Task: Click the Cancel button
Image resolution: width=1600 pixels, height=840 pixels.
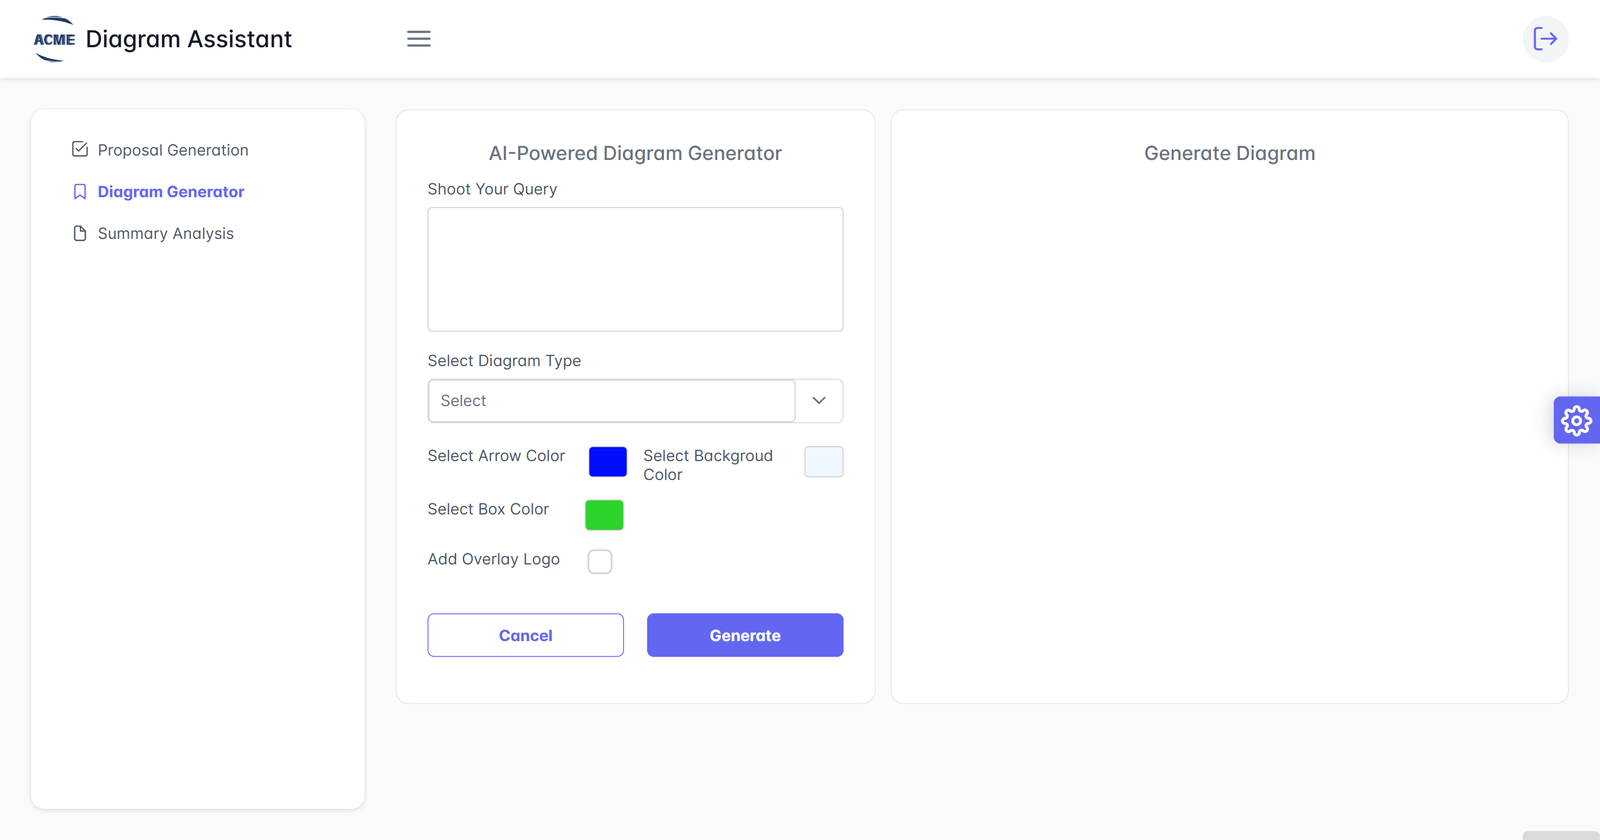Action: pos(525,635)
